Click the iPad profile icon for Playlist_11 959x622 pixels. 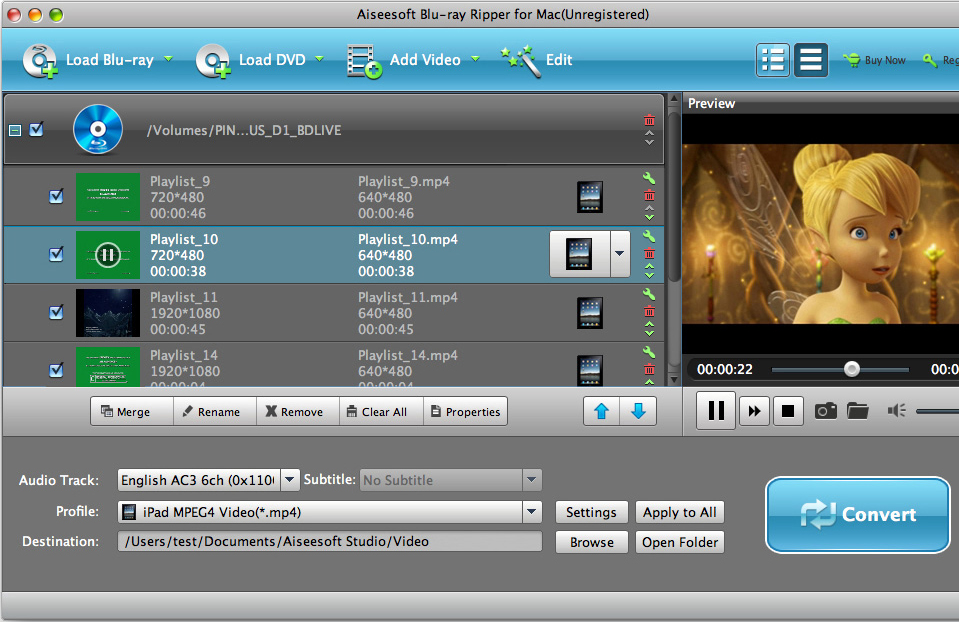tap(590, 313)
